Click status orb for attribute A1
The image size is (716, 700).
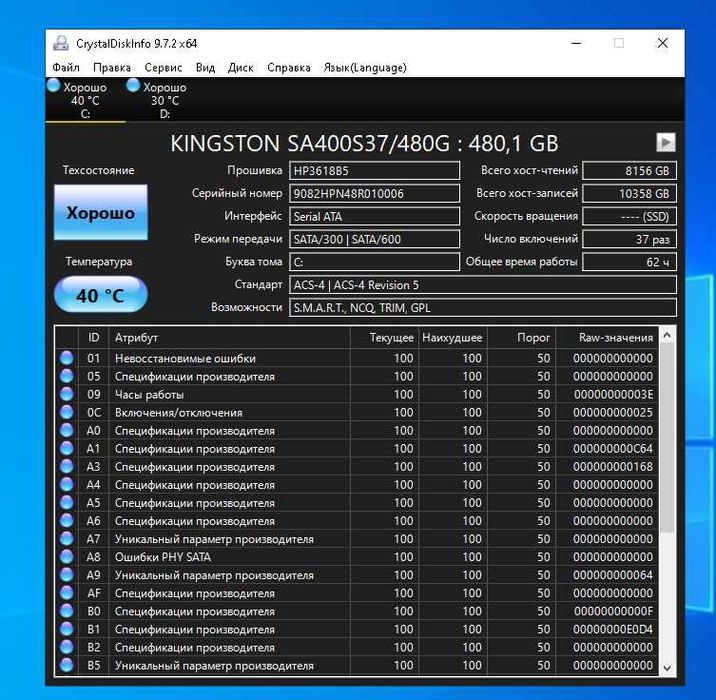[x=67, y=448]
